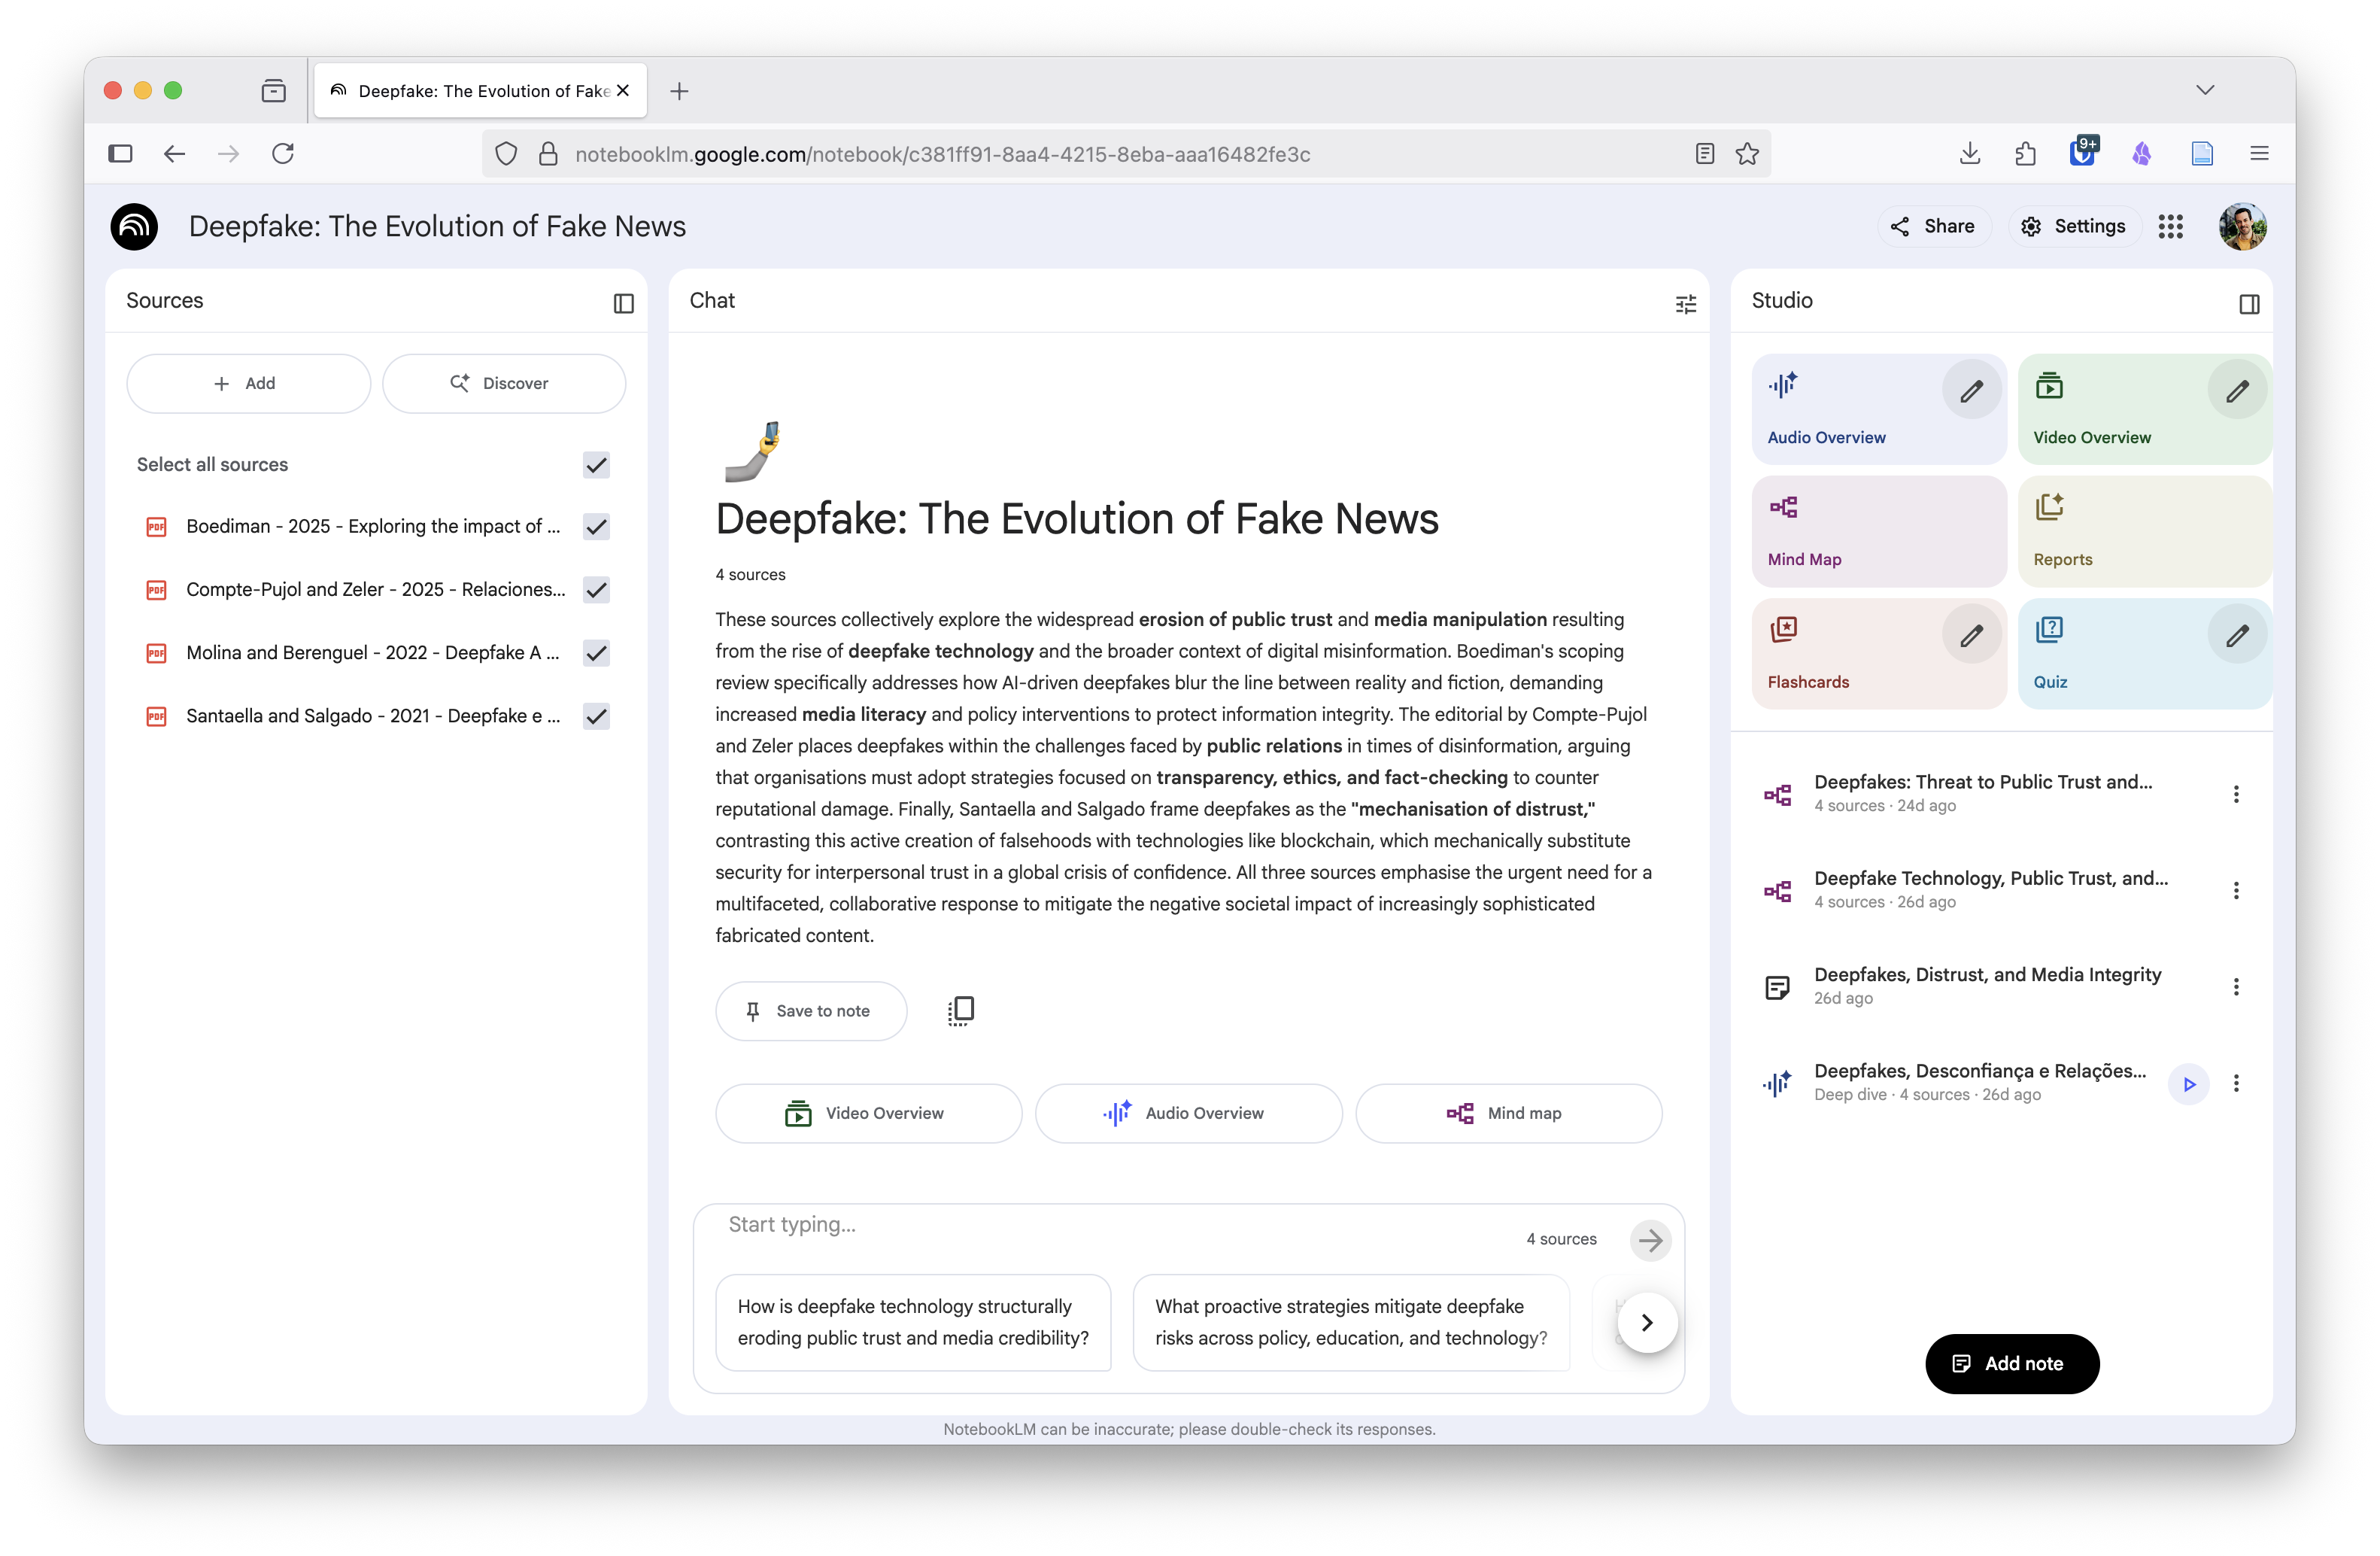The height and width of the screenshot is (1556, 2380).
Task: Uncheck Molina and Berenguel source
Action: click(x=596, y=653)
